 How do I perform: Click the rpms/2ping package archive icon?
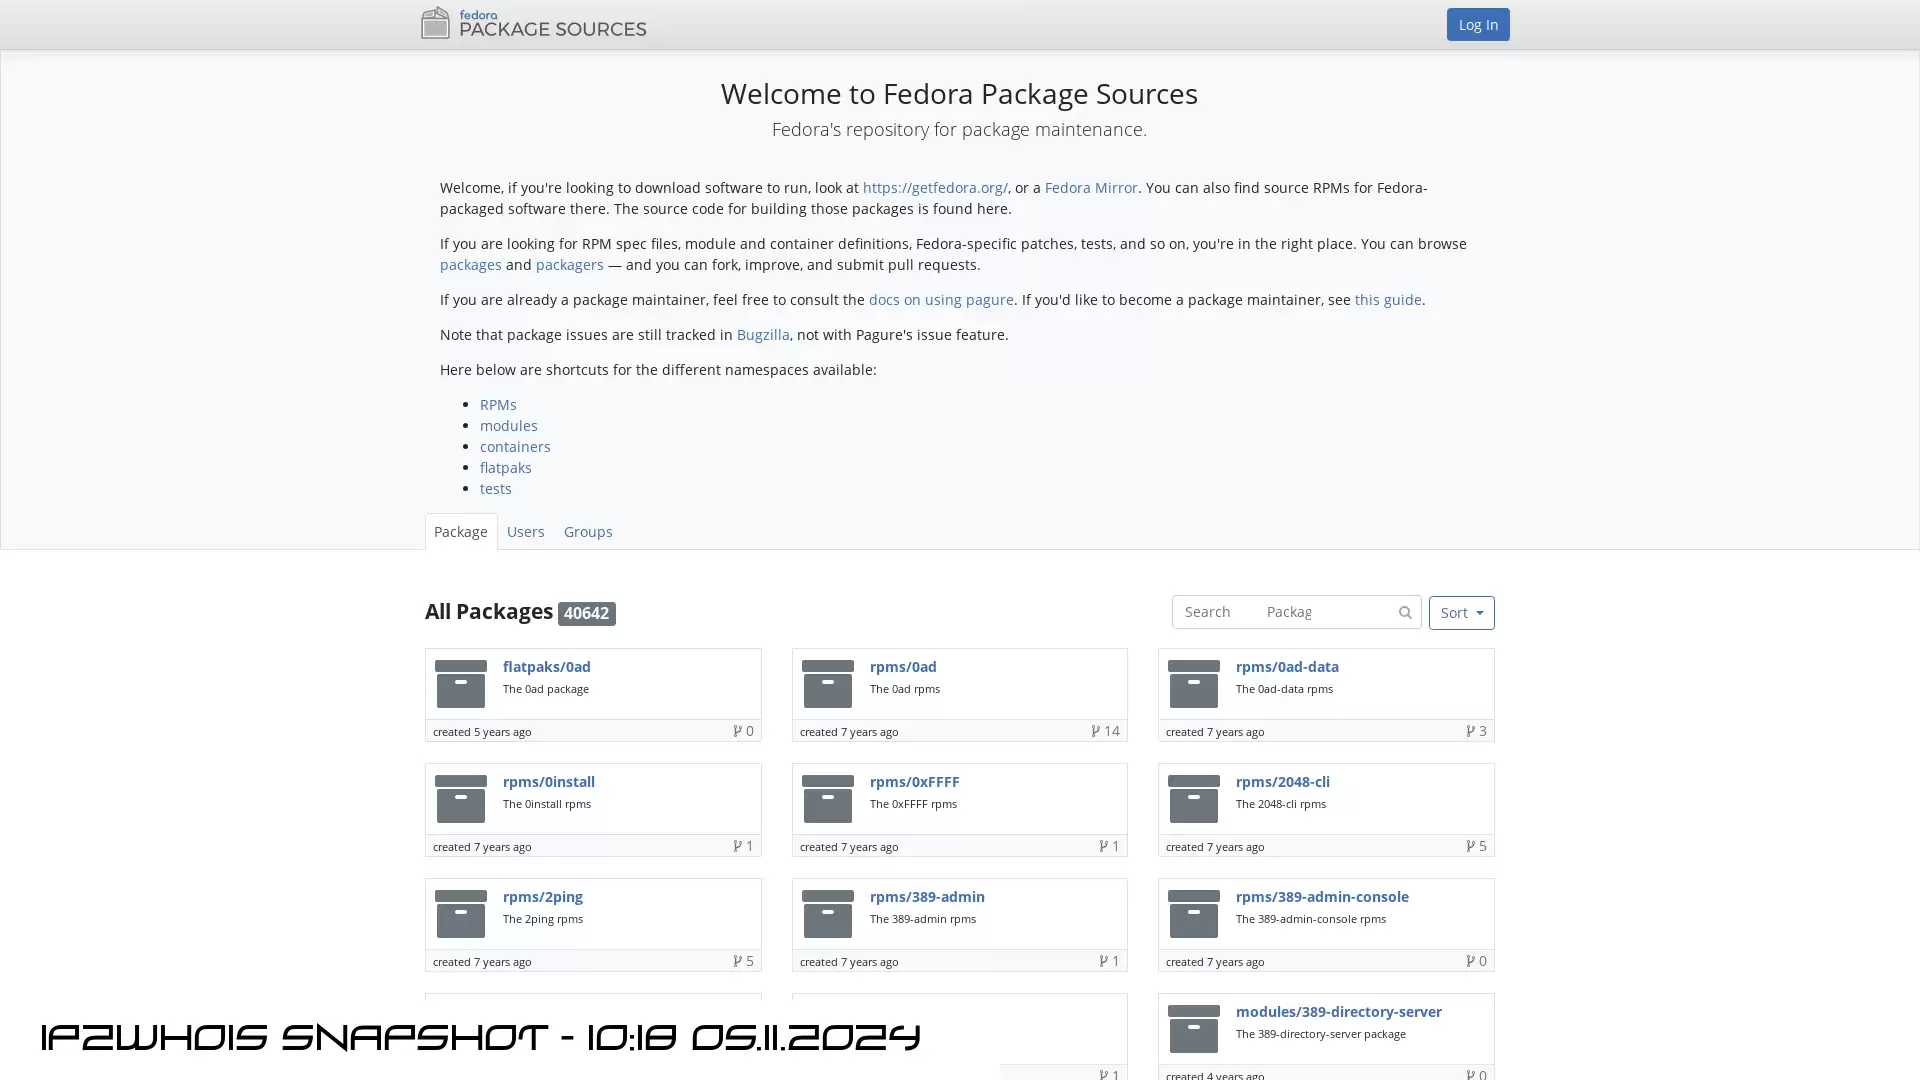click(x=461, y=914)
